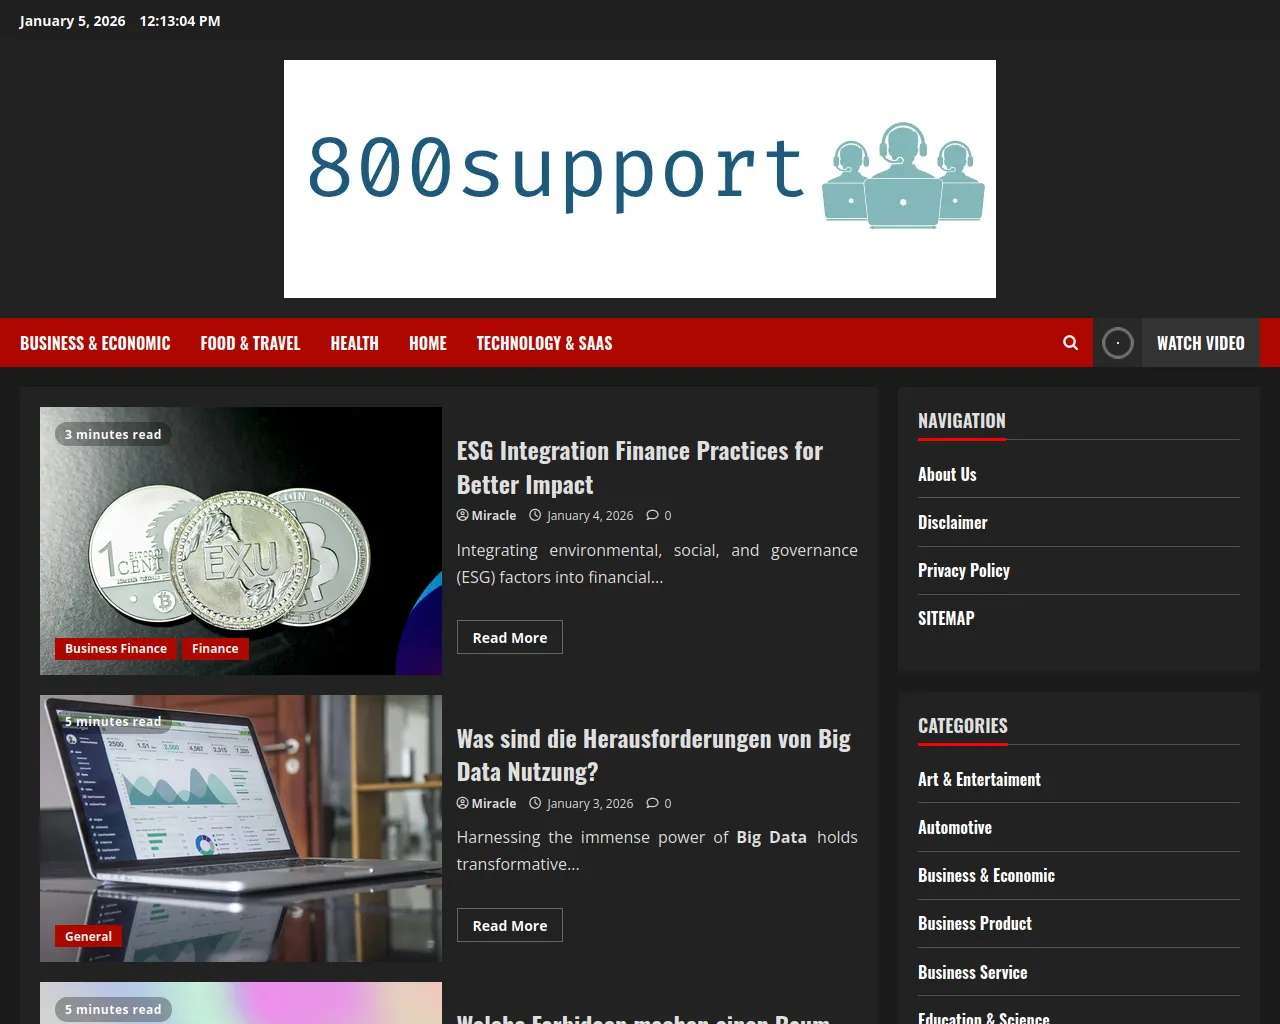The width and height of the screenshot is (1280, 1024).
Task: Select the General category tag
Action: (x=88, y=936)
